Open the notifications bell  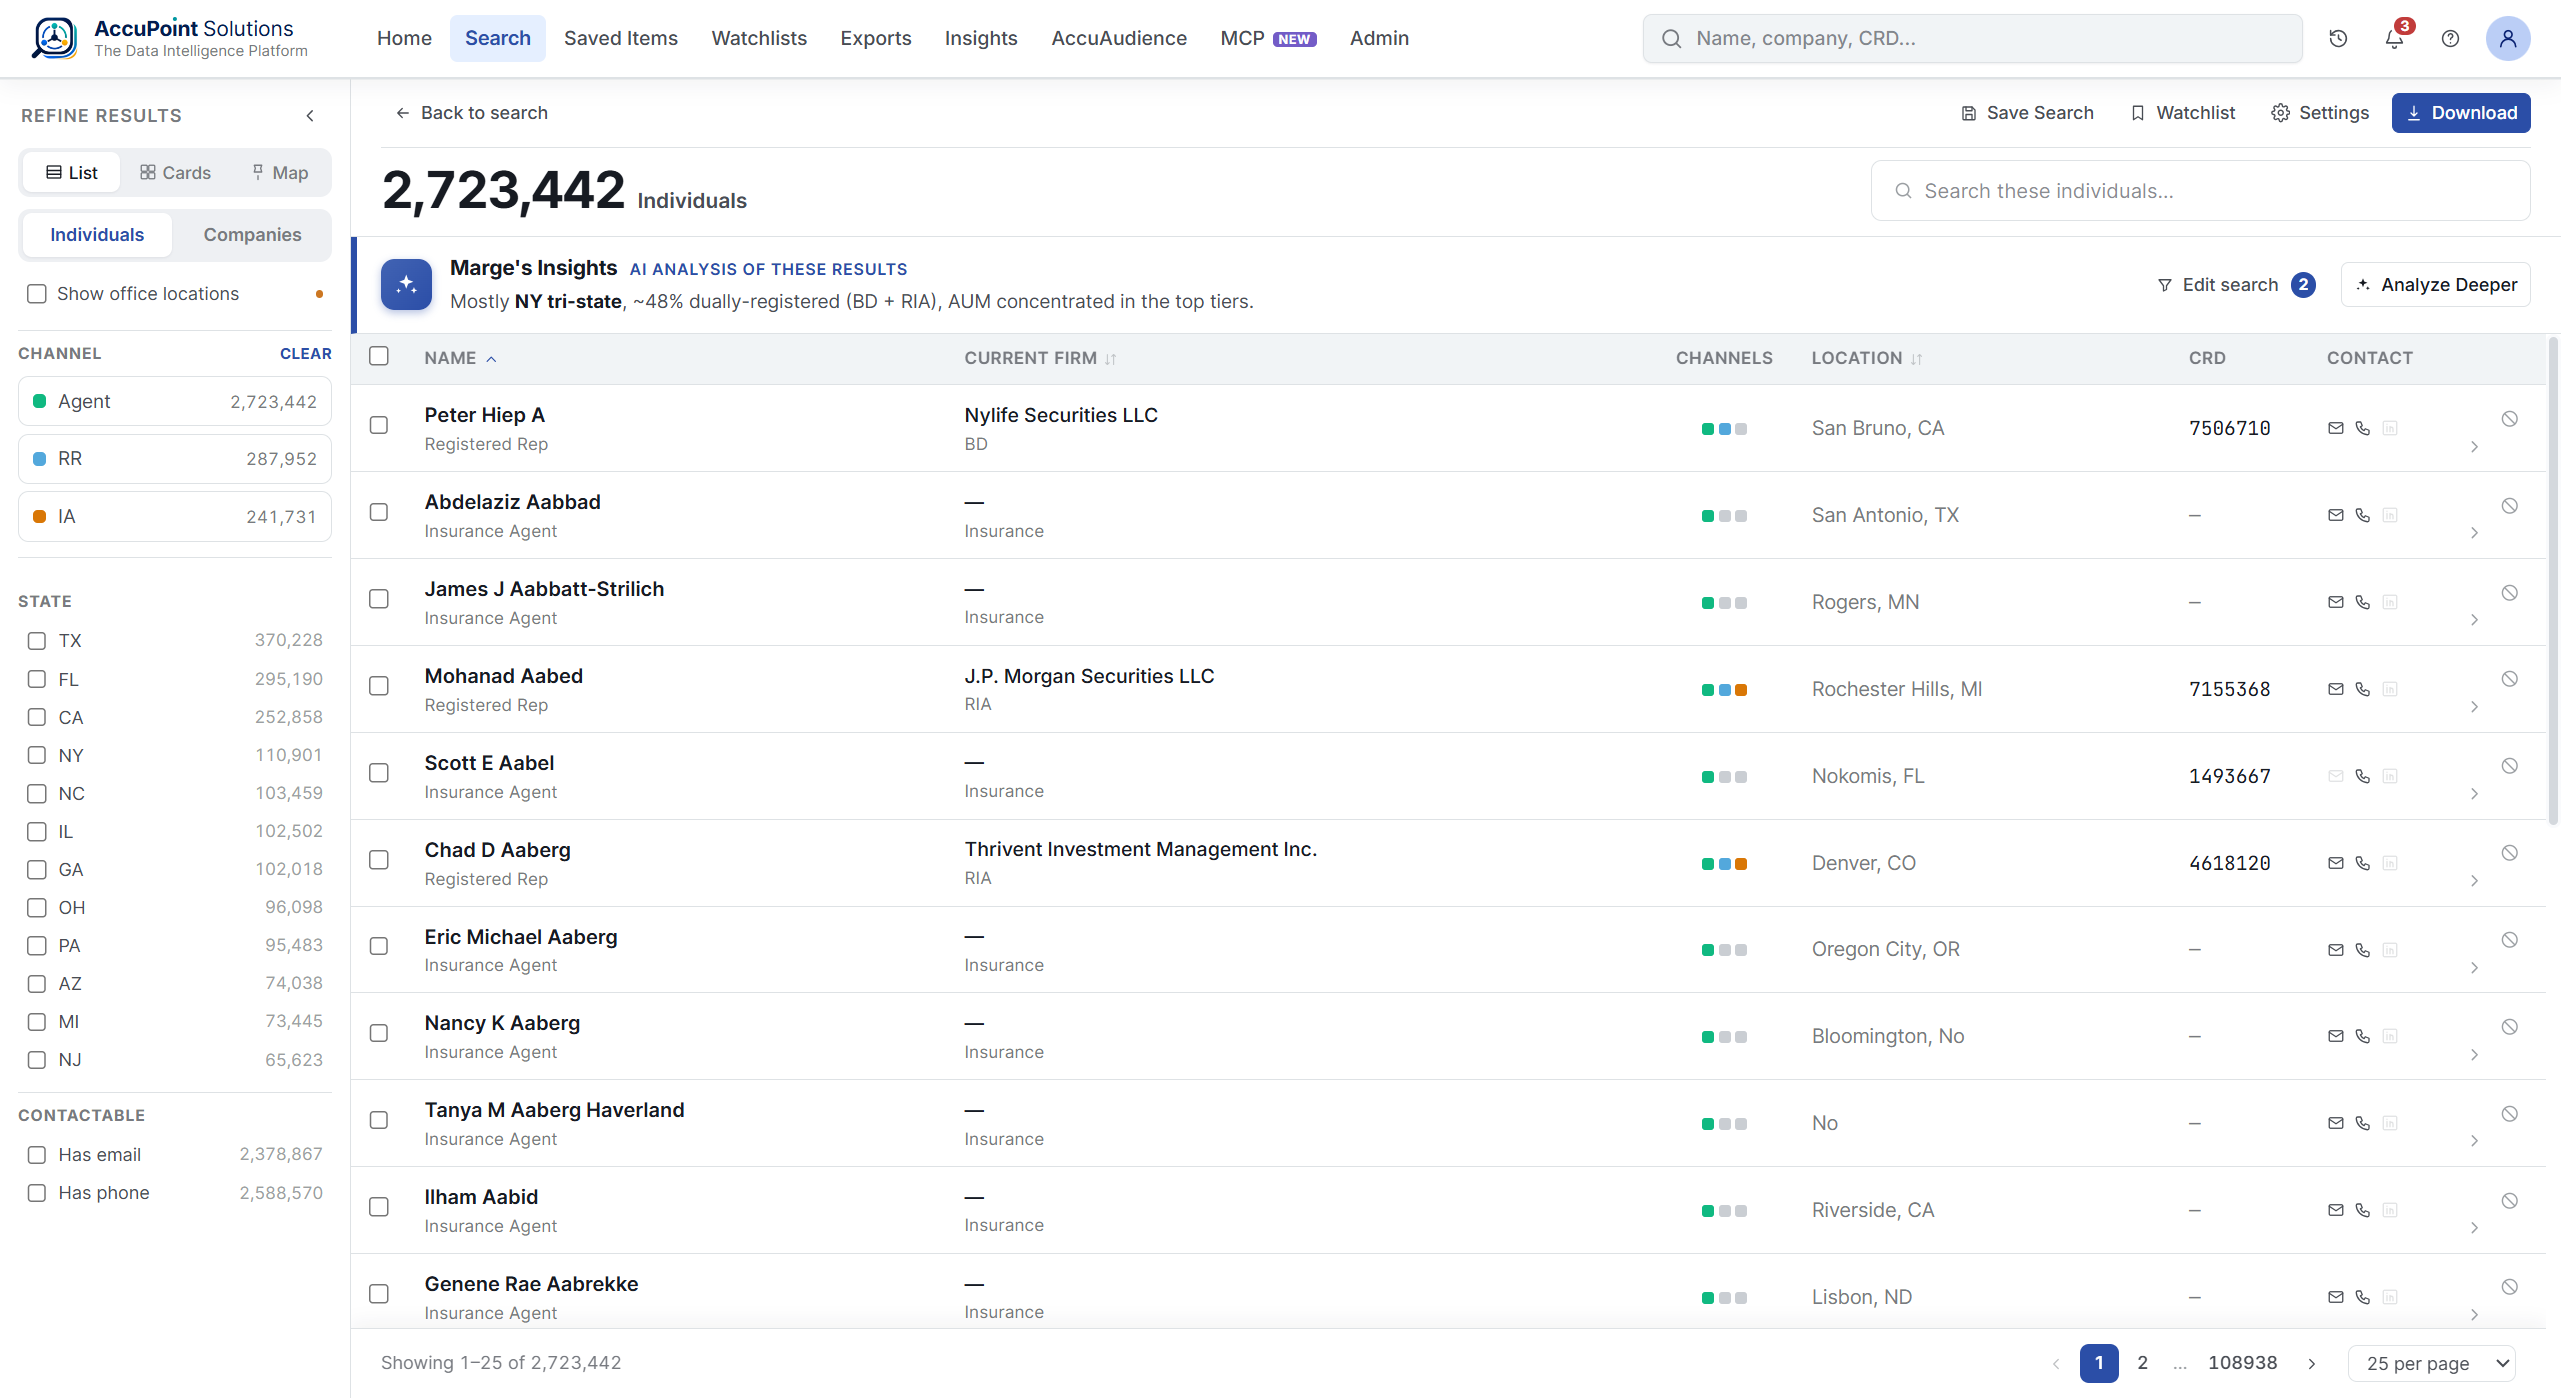[x=2394, y=38]
